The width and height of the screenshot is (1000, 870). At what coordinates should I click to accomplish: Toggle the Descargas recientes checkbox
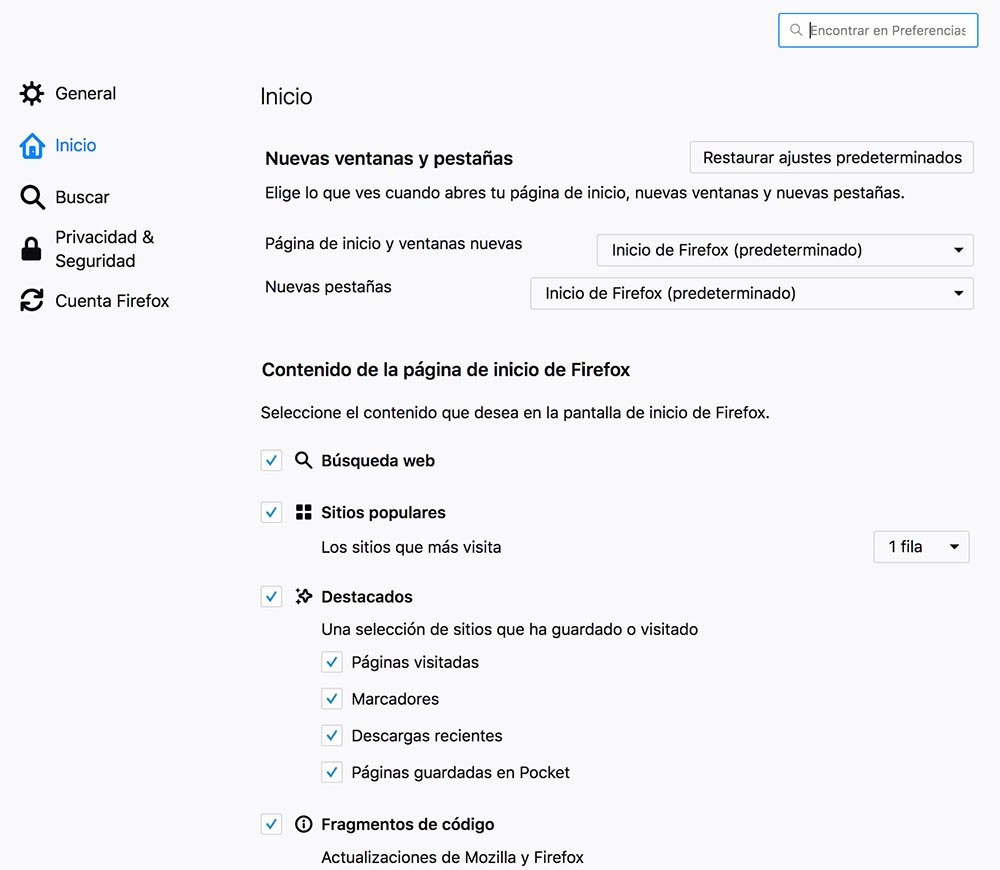pos(332,735)
